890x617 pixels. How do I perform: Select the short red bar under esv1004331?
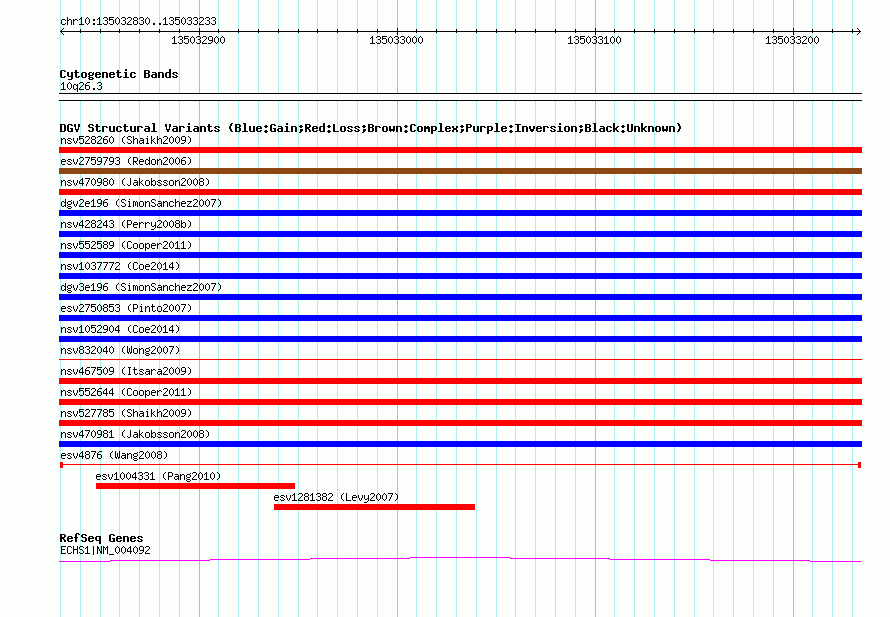195,486
